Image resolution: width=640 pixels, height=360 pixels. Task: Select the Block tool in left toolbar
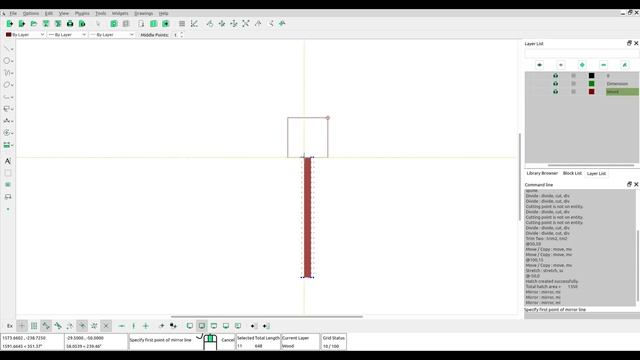pos(8,197)
